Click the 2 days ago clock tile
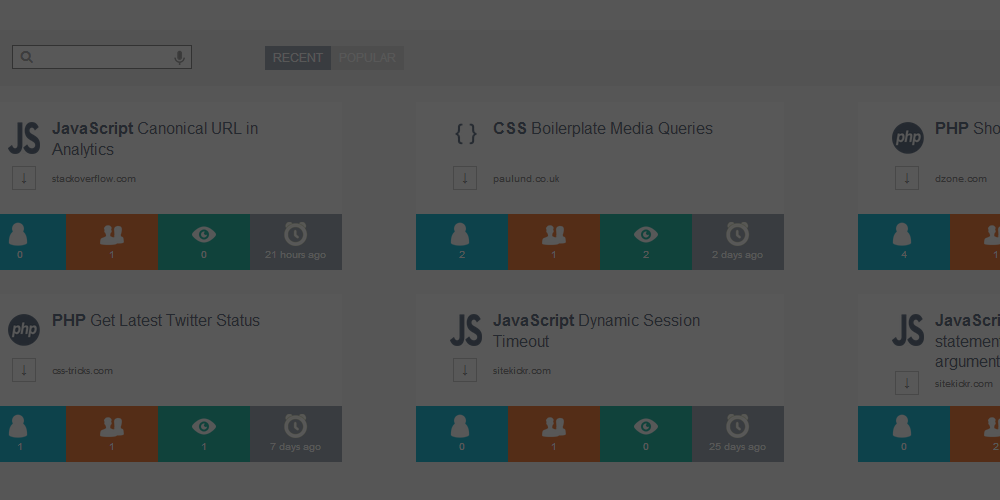The image size is (1000, 500). click(x=738, y=242)
